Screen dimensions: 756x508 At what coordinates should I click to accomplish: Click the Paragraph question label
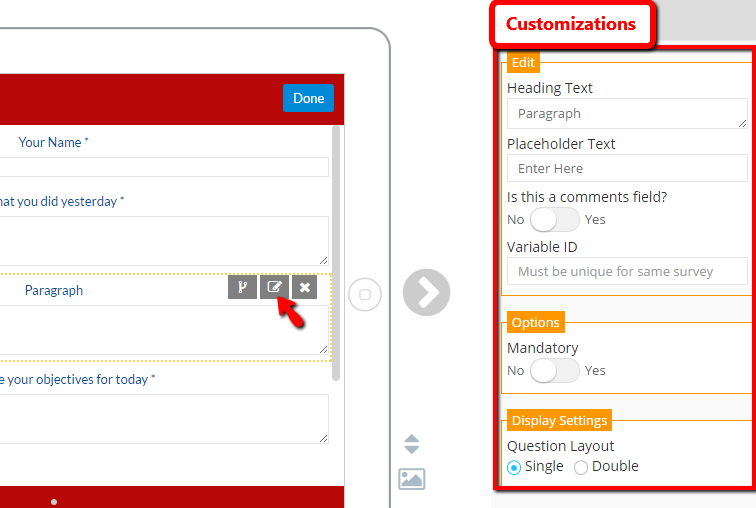click(x=54, y=291)
